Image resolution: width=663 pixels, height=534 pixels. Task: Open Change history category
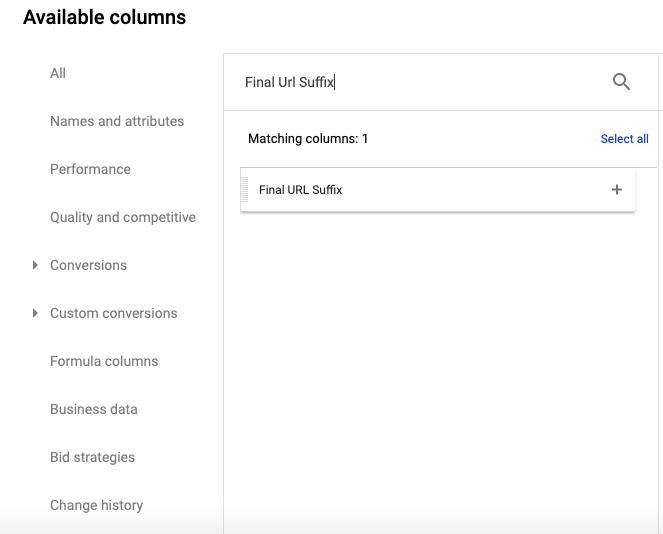coord(96,505)
